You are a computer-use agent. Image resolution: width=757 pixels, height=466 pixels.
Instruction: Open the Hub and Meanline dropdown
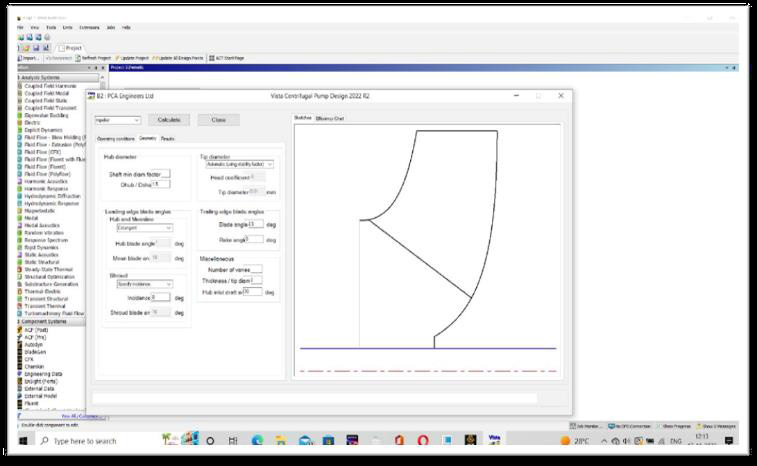[x=144, y=228]
